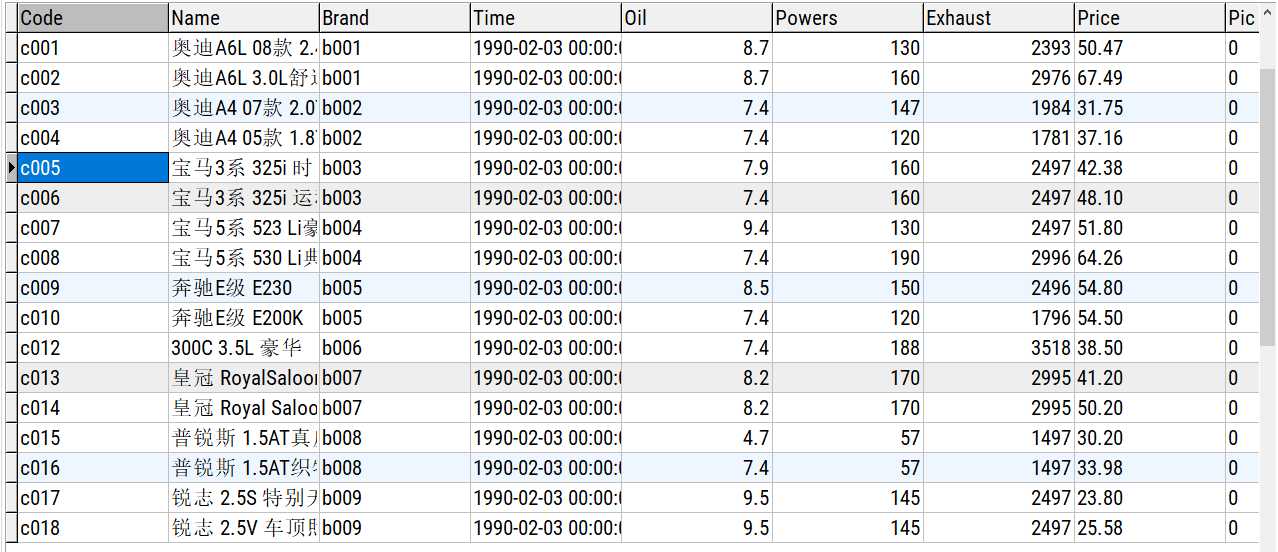Click name cell 300C 3.5L 豪华
The height and width of the screenshot is (552, 1278).
[x=244, y=348]
